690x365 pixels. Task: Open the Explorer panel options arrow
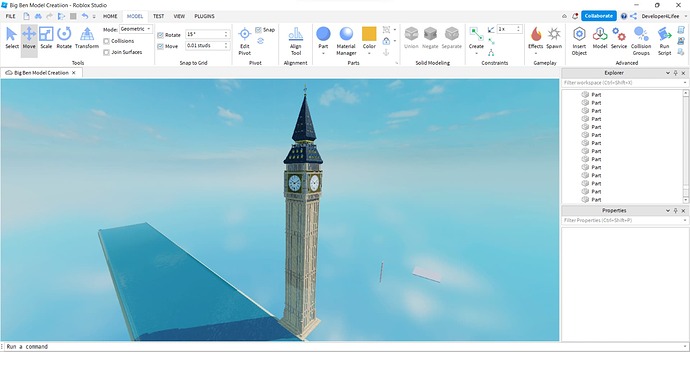point(668,73)
